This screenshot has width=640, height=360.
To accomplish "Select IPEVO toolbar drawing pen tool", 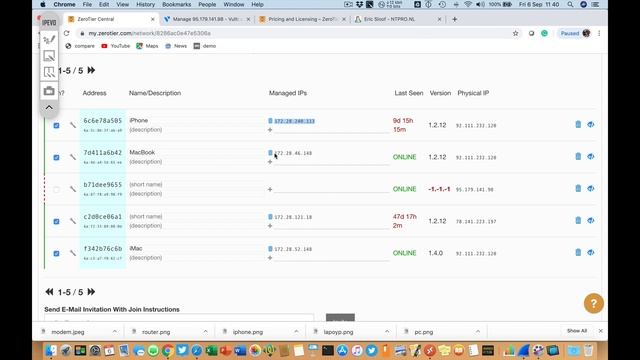I will tap(49, 39).
